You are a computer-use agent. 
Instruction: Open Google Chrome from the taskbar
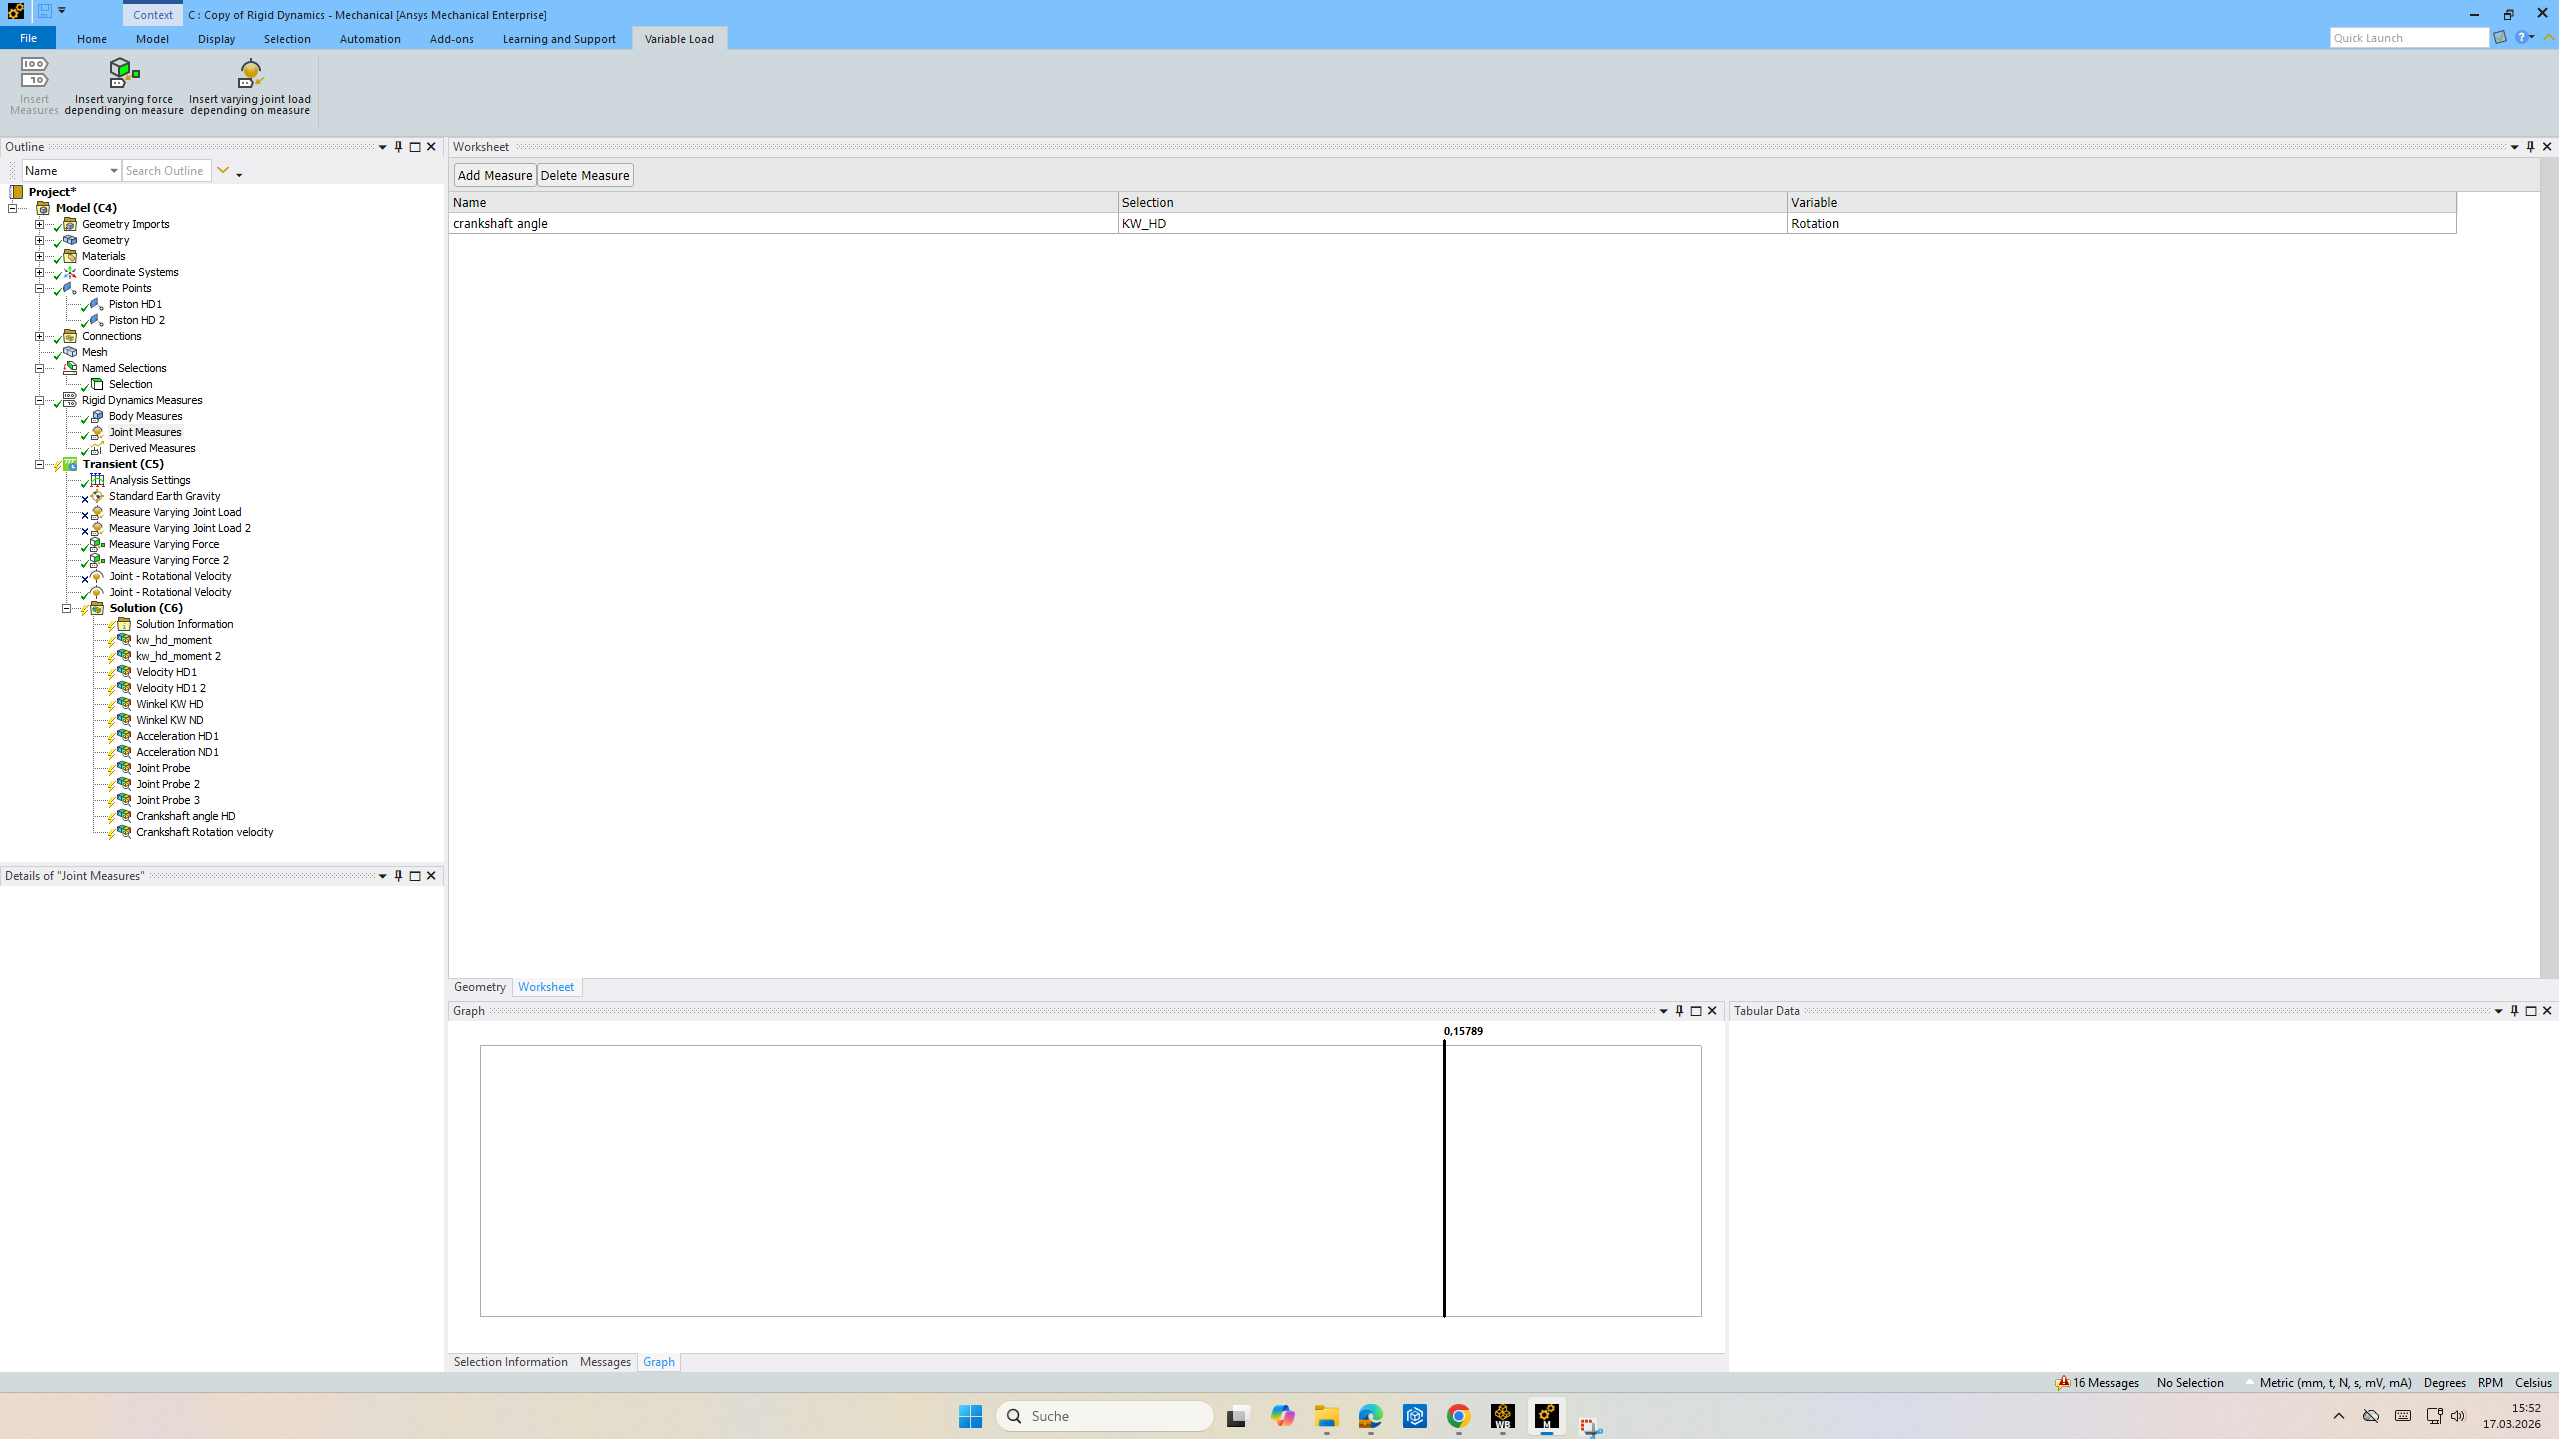click(1458, 1416)
